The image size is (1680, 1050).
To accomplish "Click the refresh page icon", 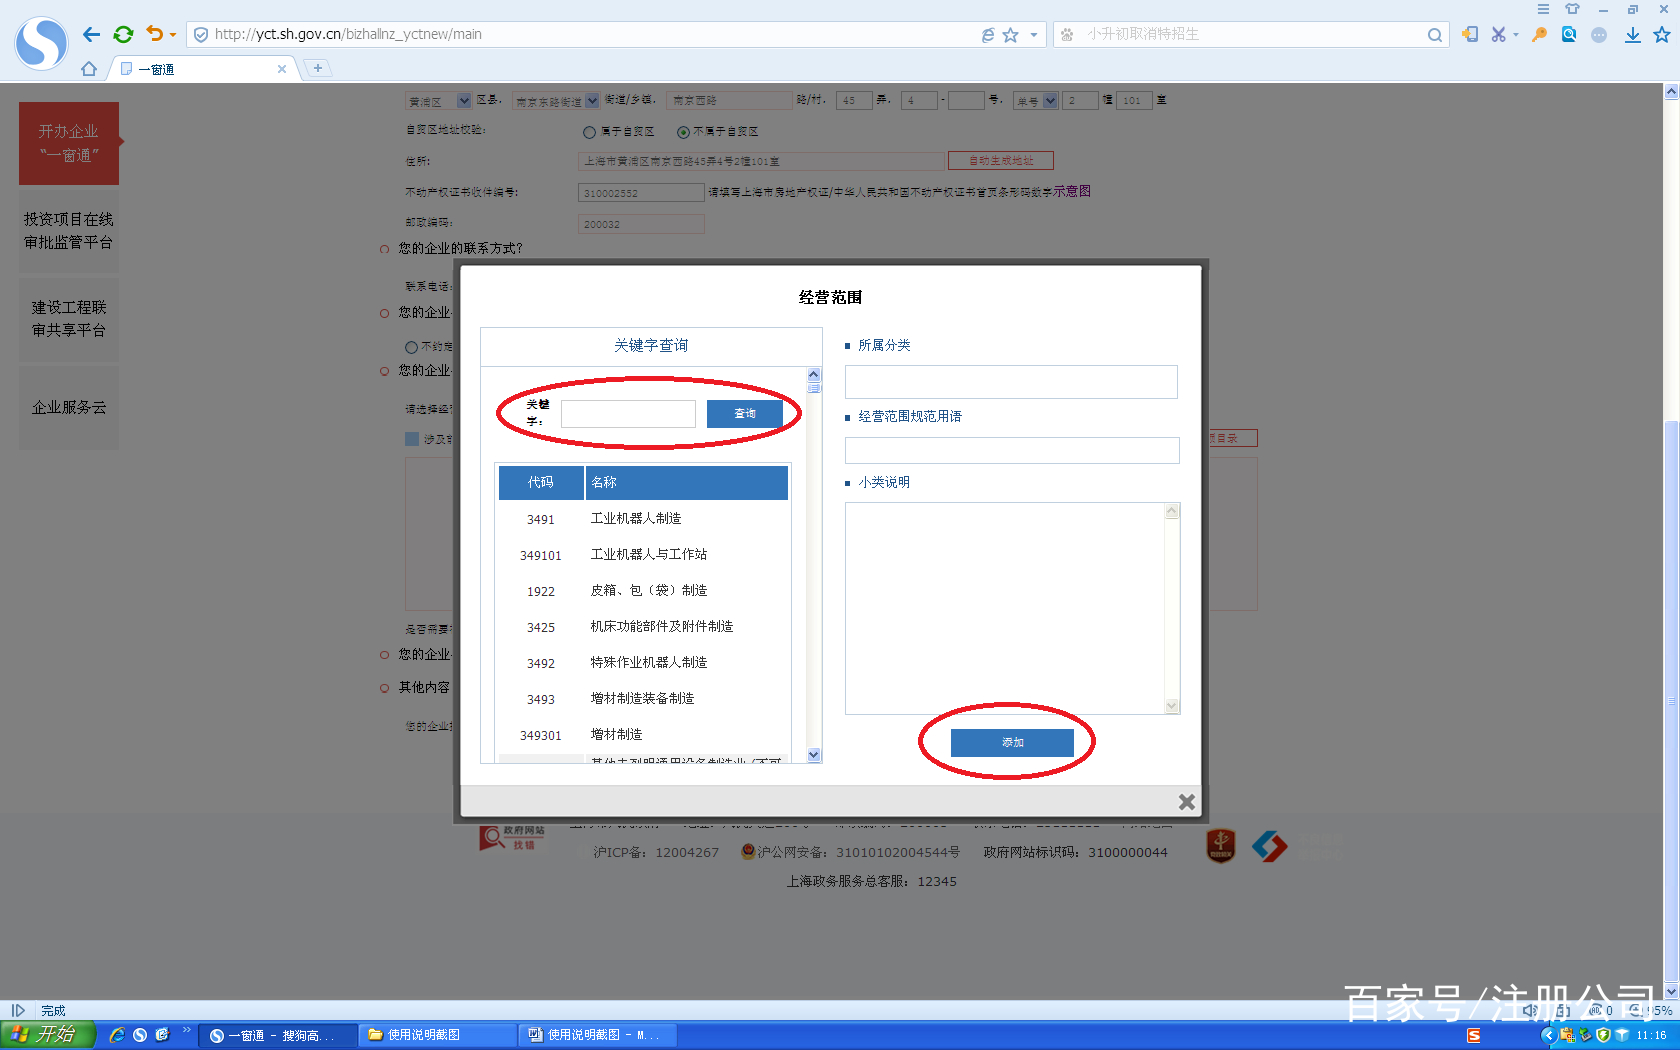I will pos(123,33).
